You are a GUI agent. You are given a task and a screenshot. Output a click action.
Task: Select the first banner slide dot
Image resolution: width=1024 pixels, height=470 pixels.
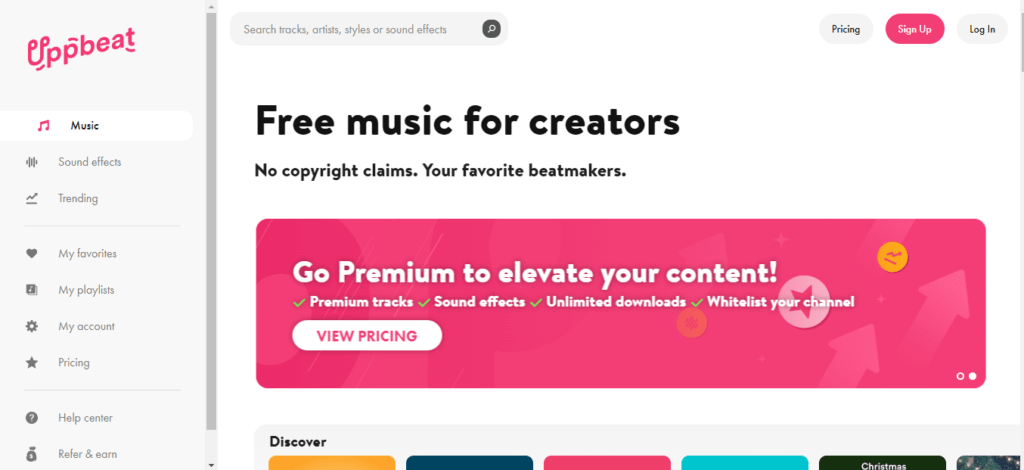click(960, 376)
